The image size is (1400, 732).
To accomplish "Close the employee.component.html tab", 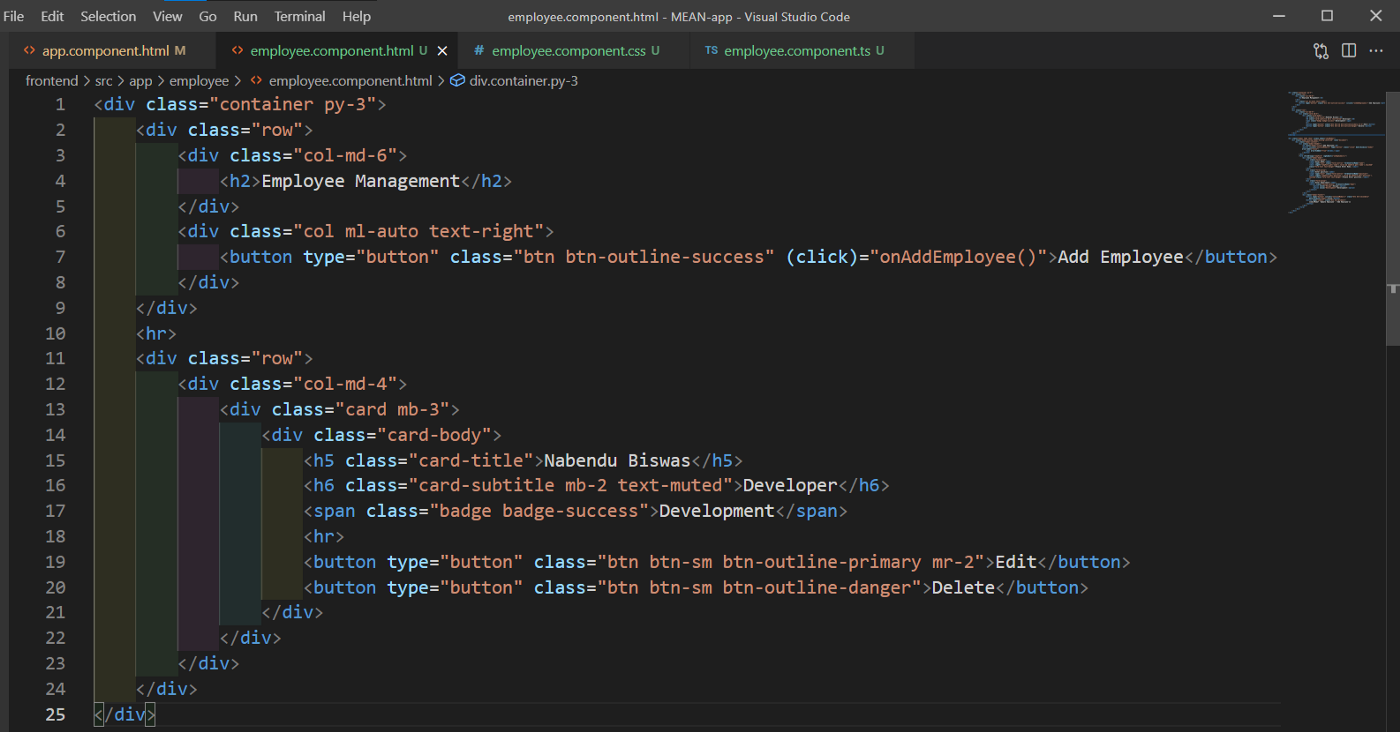I will point(442,51).
